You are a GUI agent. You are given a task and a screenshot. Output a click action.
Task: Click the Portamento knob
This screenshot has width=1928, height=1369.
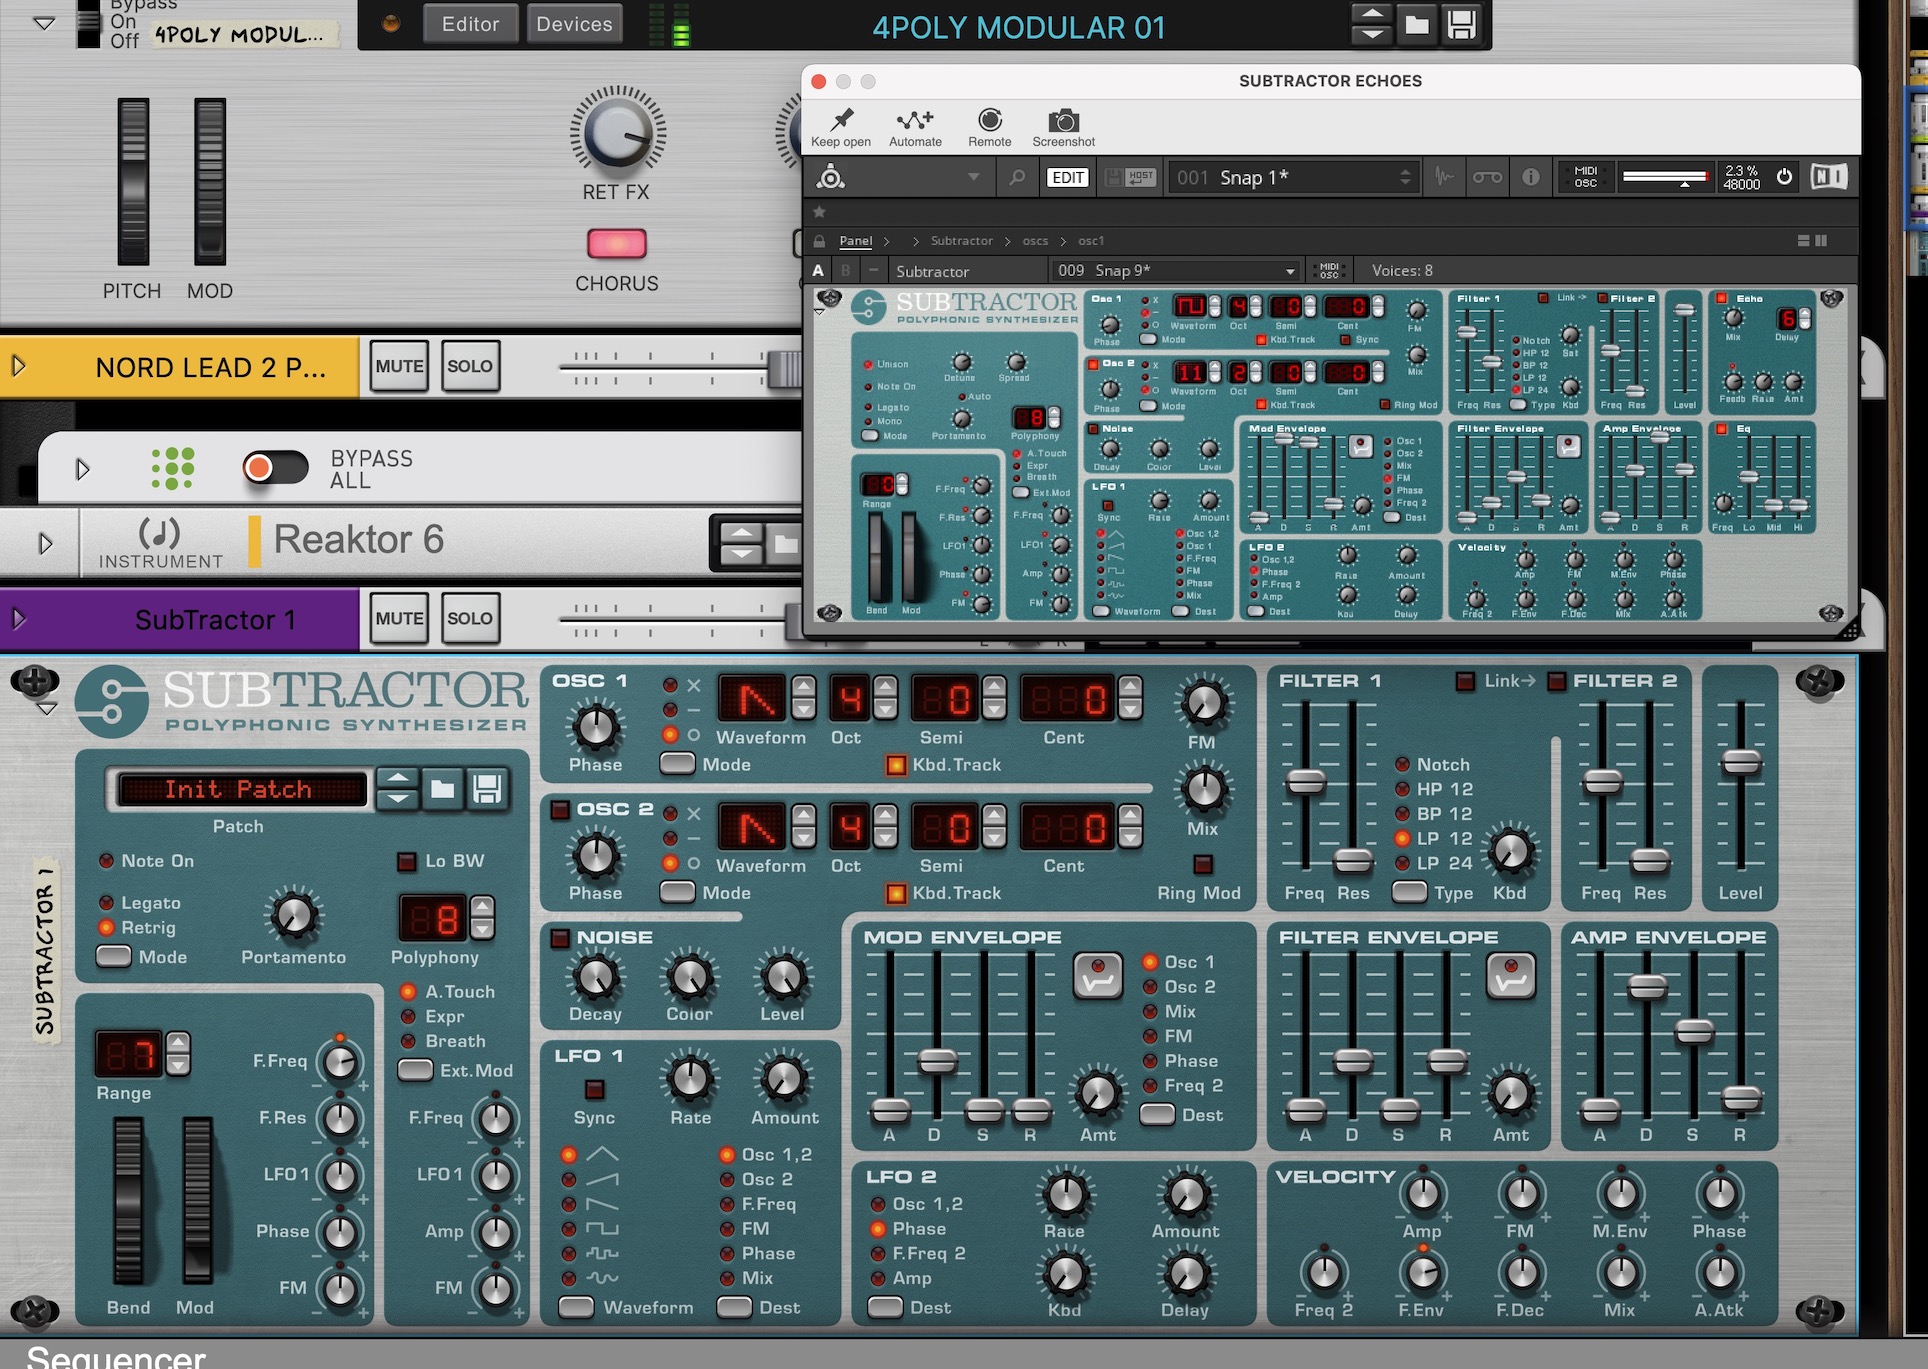tap(294, 917)
